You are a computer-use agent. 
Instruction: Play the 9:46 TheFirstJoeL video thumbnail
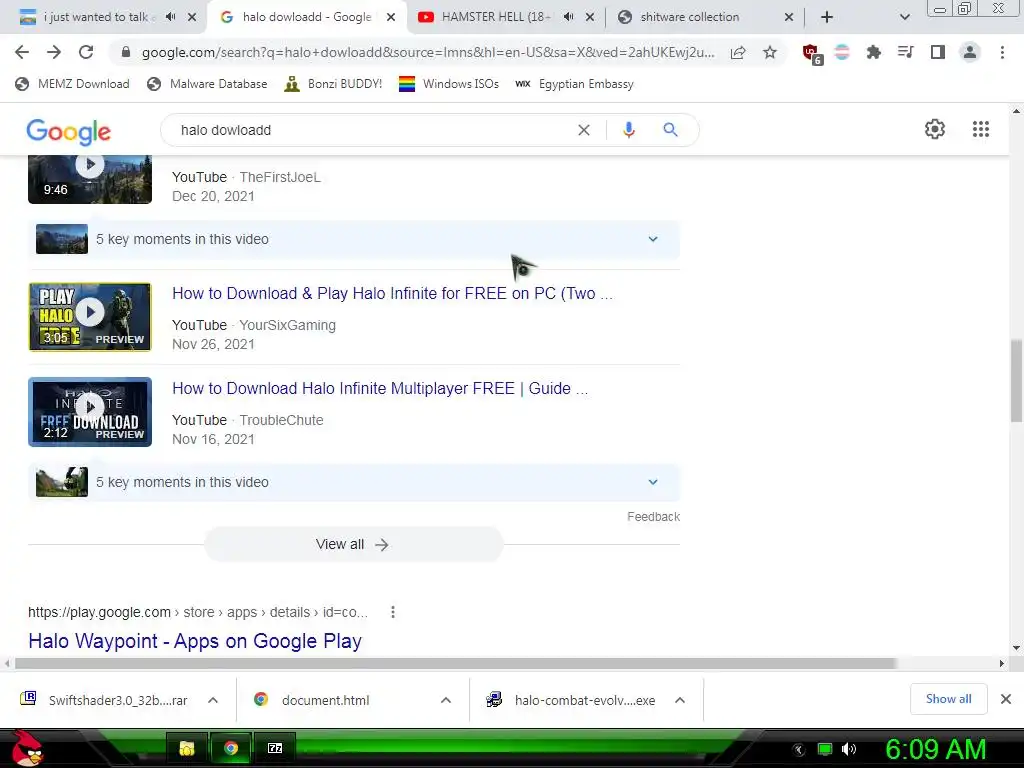pyautogui.click(x=90, y=179)
